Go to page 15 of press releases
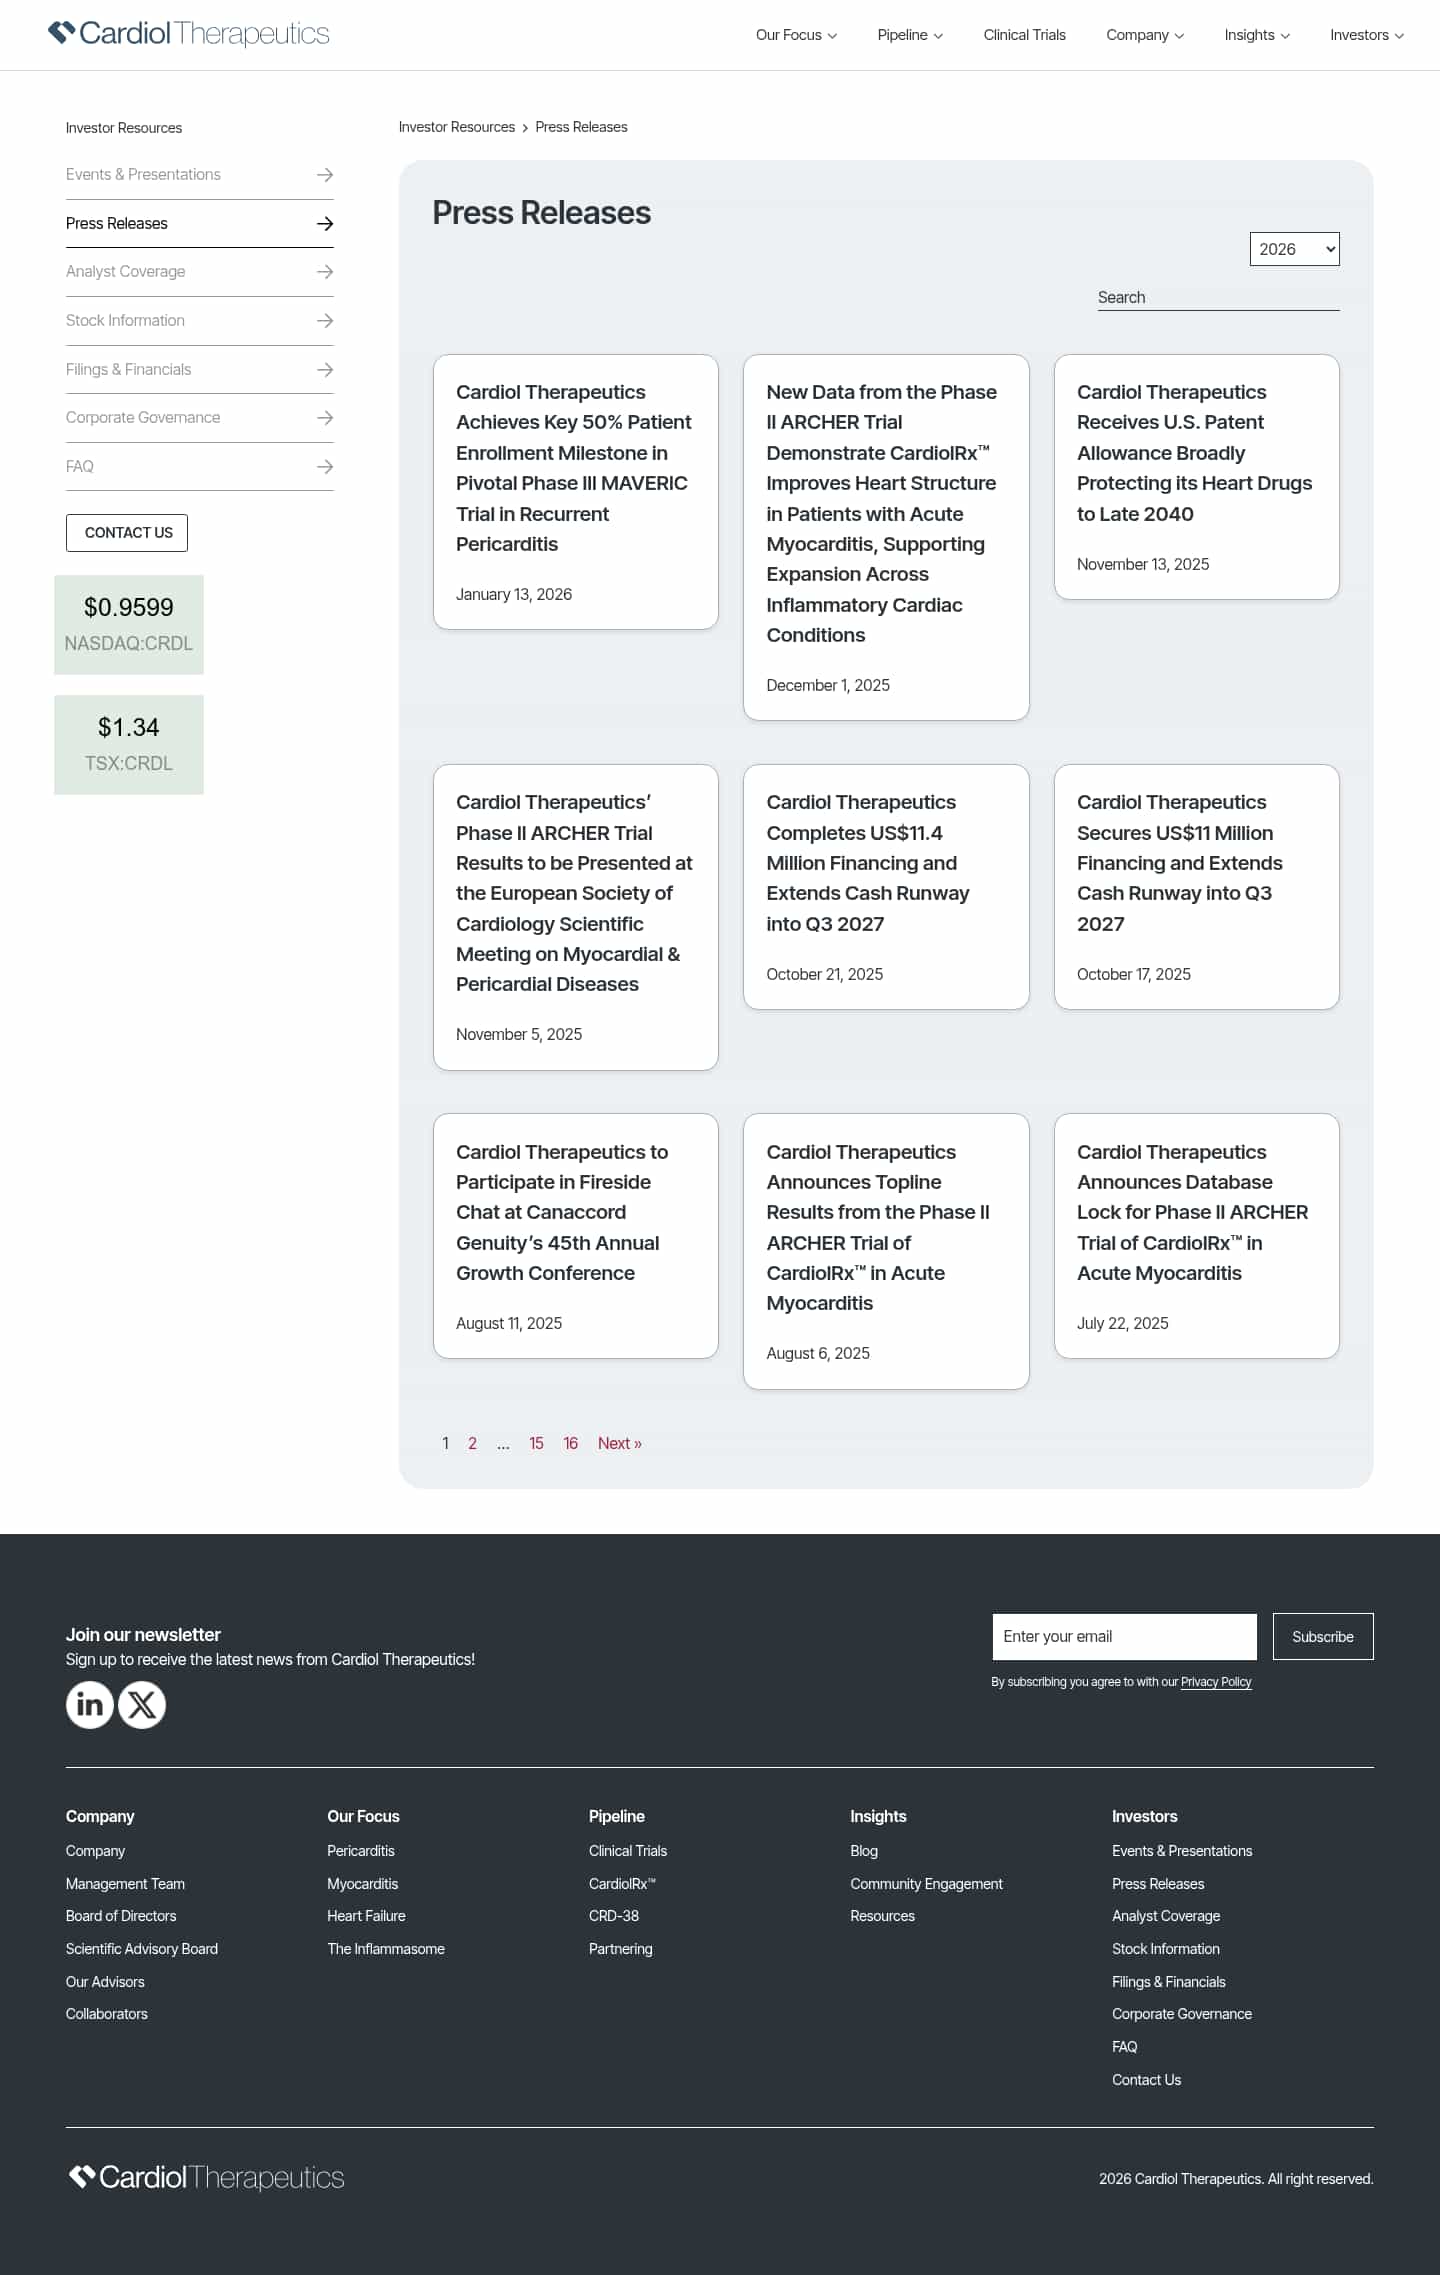The width and height of the screenshot is (1440, 2275). tap(536, 1443)
